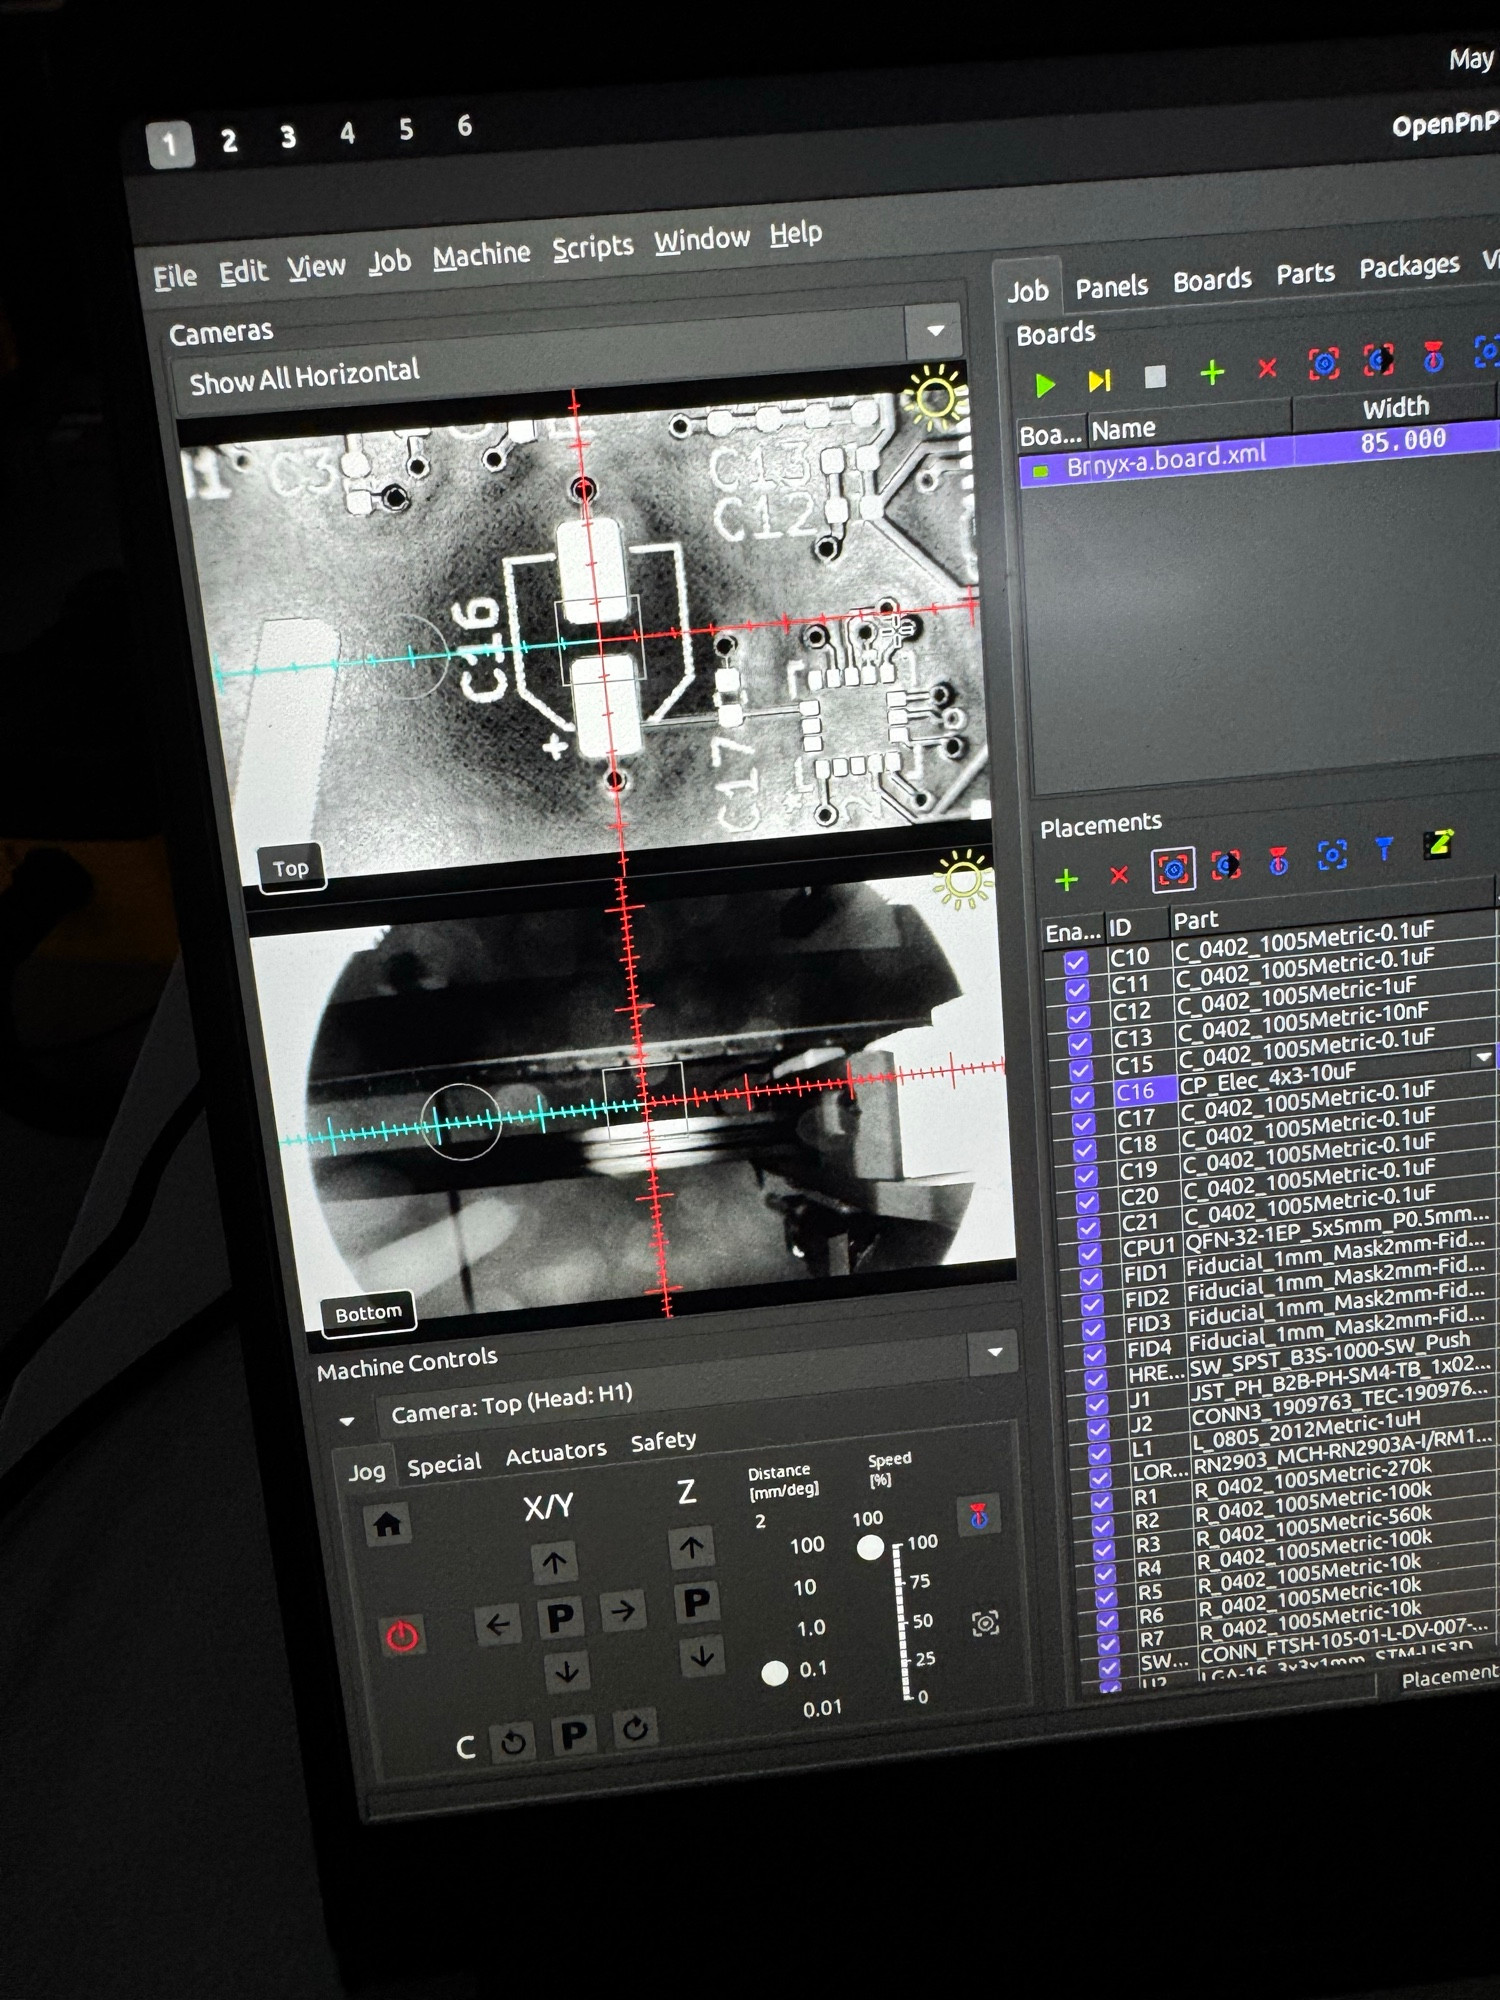Viewport: 1500px width, 2000px height.
Task: Toggle enabled checkbox for R1 placement
Action: [1101, 1501]
